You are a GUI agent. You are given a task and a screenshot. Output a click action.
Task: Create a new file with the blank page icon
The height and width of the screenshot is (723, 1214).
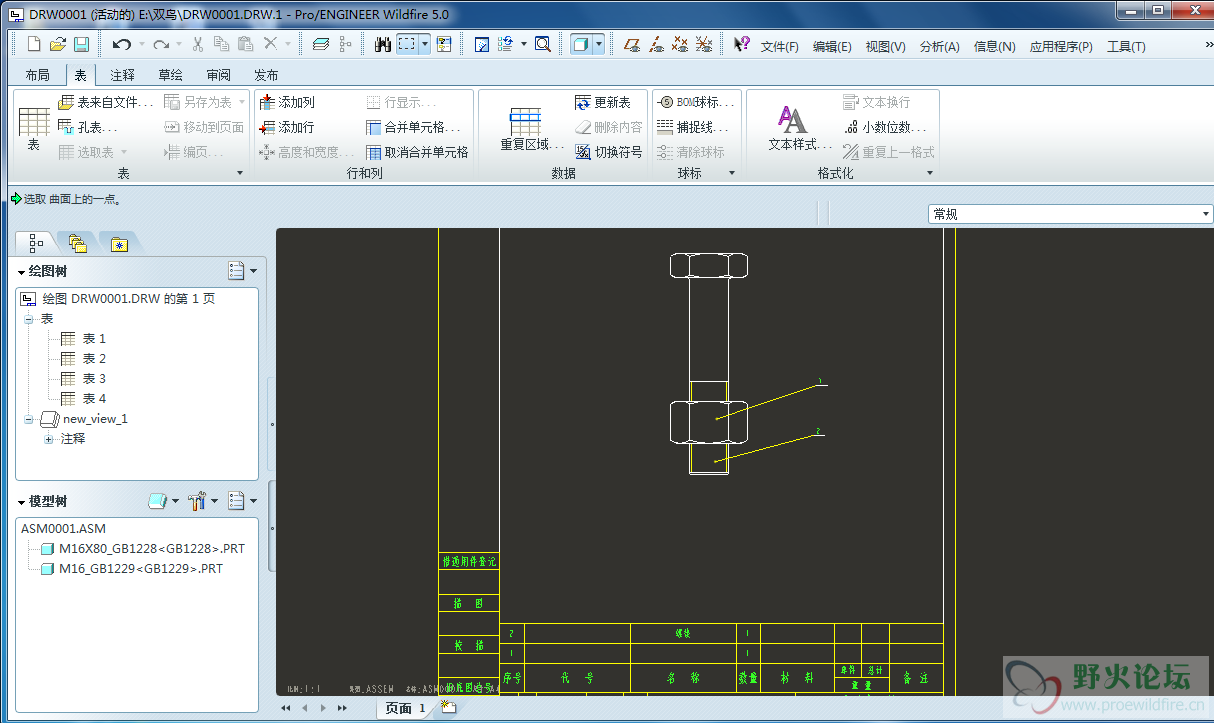click(34, 44)
